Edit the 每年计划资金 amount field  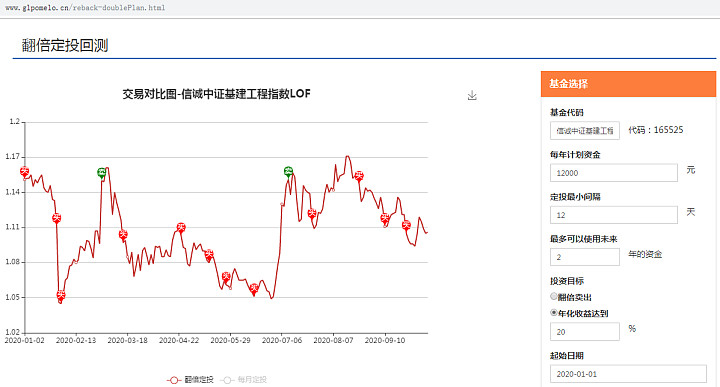click(613, 173)
